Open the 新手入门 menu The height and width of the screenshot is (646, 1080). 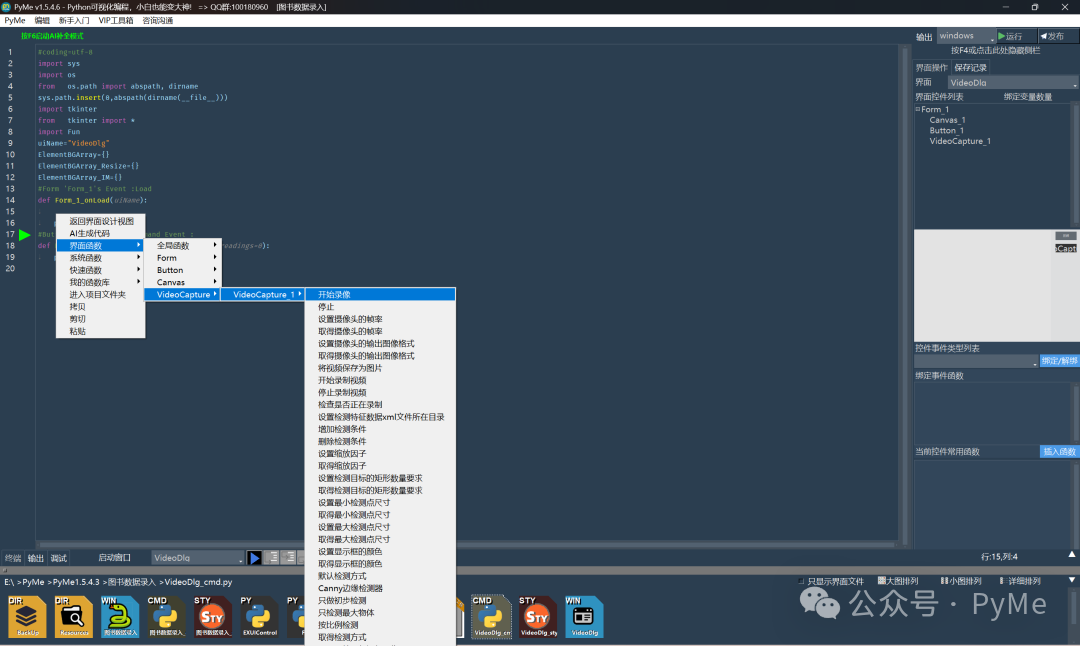(74, 21)
